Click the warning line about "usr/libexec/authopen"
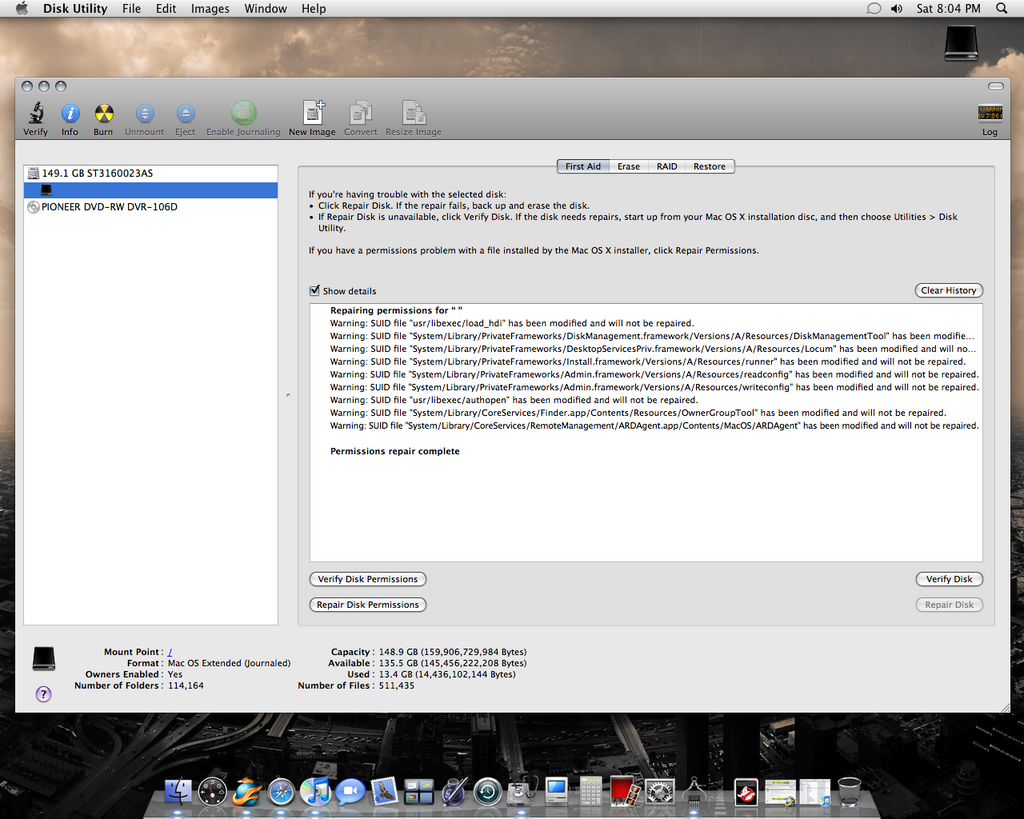The width and height of the screenshot is (1024, 819). click(513, 400)
